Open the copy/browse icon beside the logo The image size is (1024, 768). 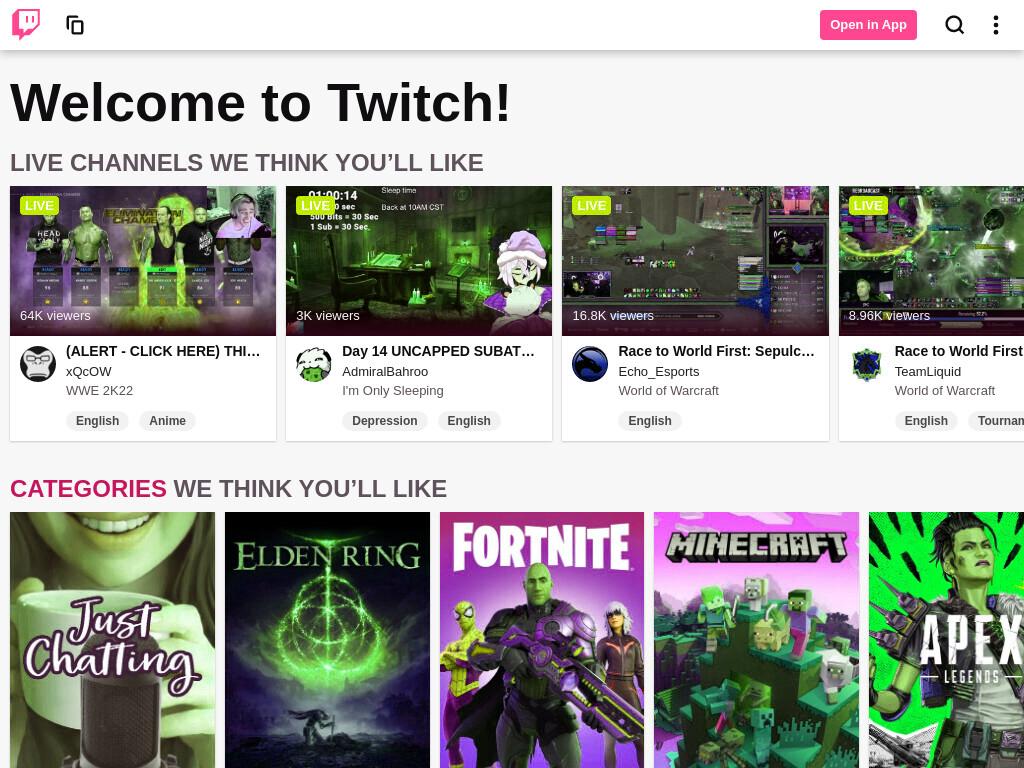[75, 25]
